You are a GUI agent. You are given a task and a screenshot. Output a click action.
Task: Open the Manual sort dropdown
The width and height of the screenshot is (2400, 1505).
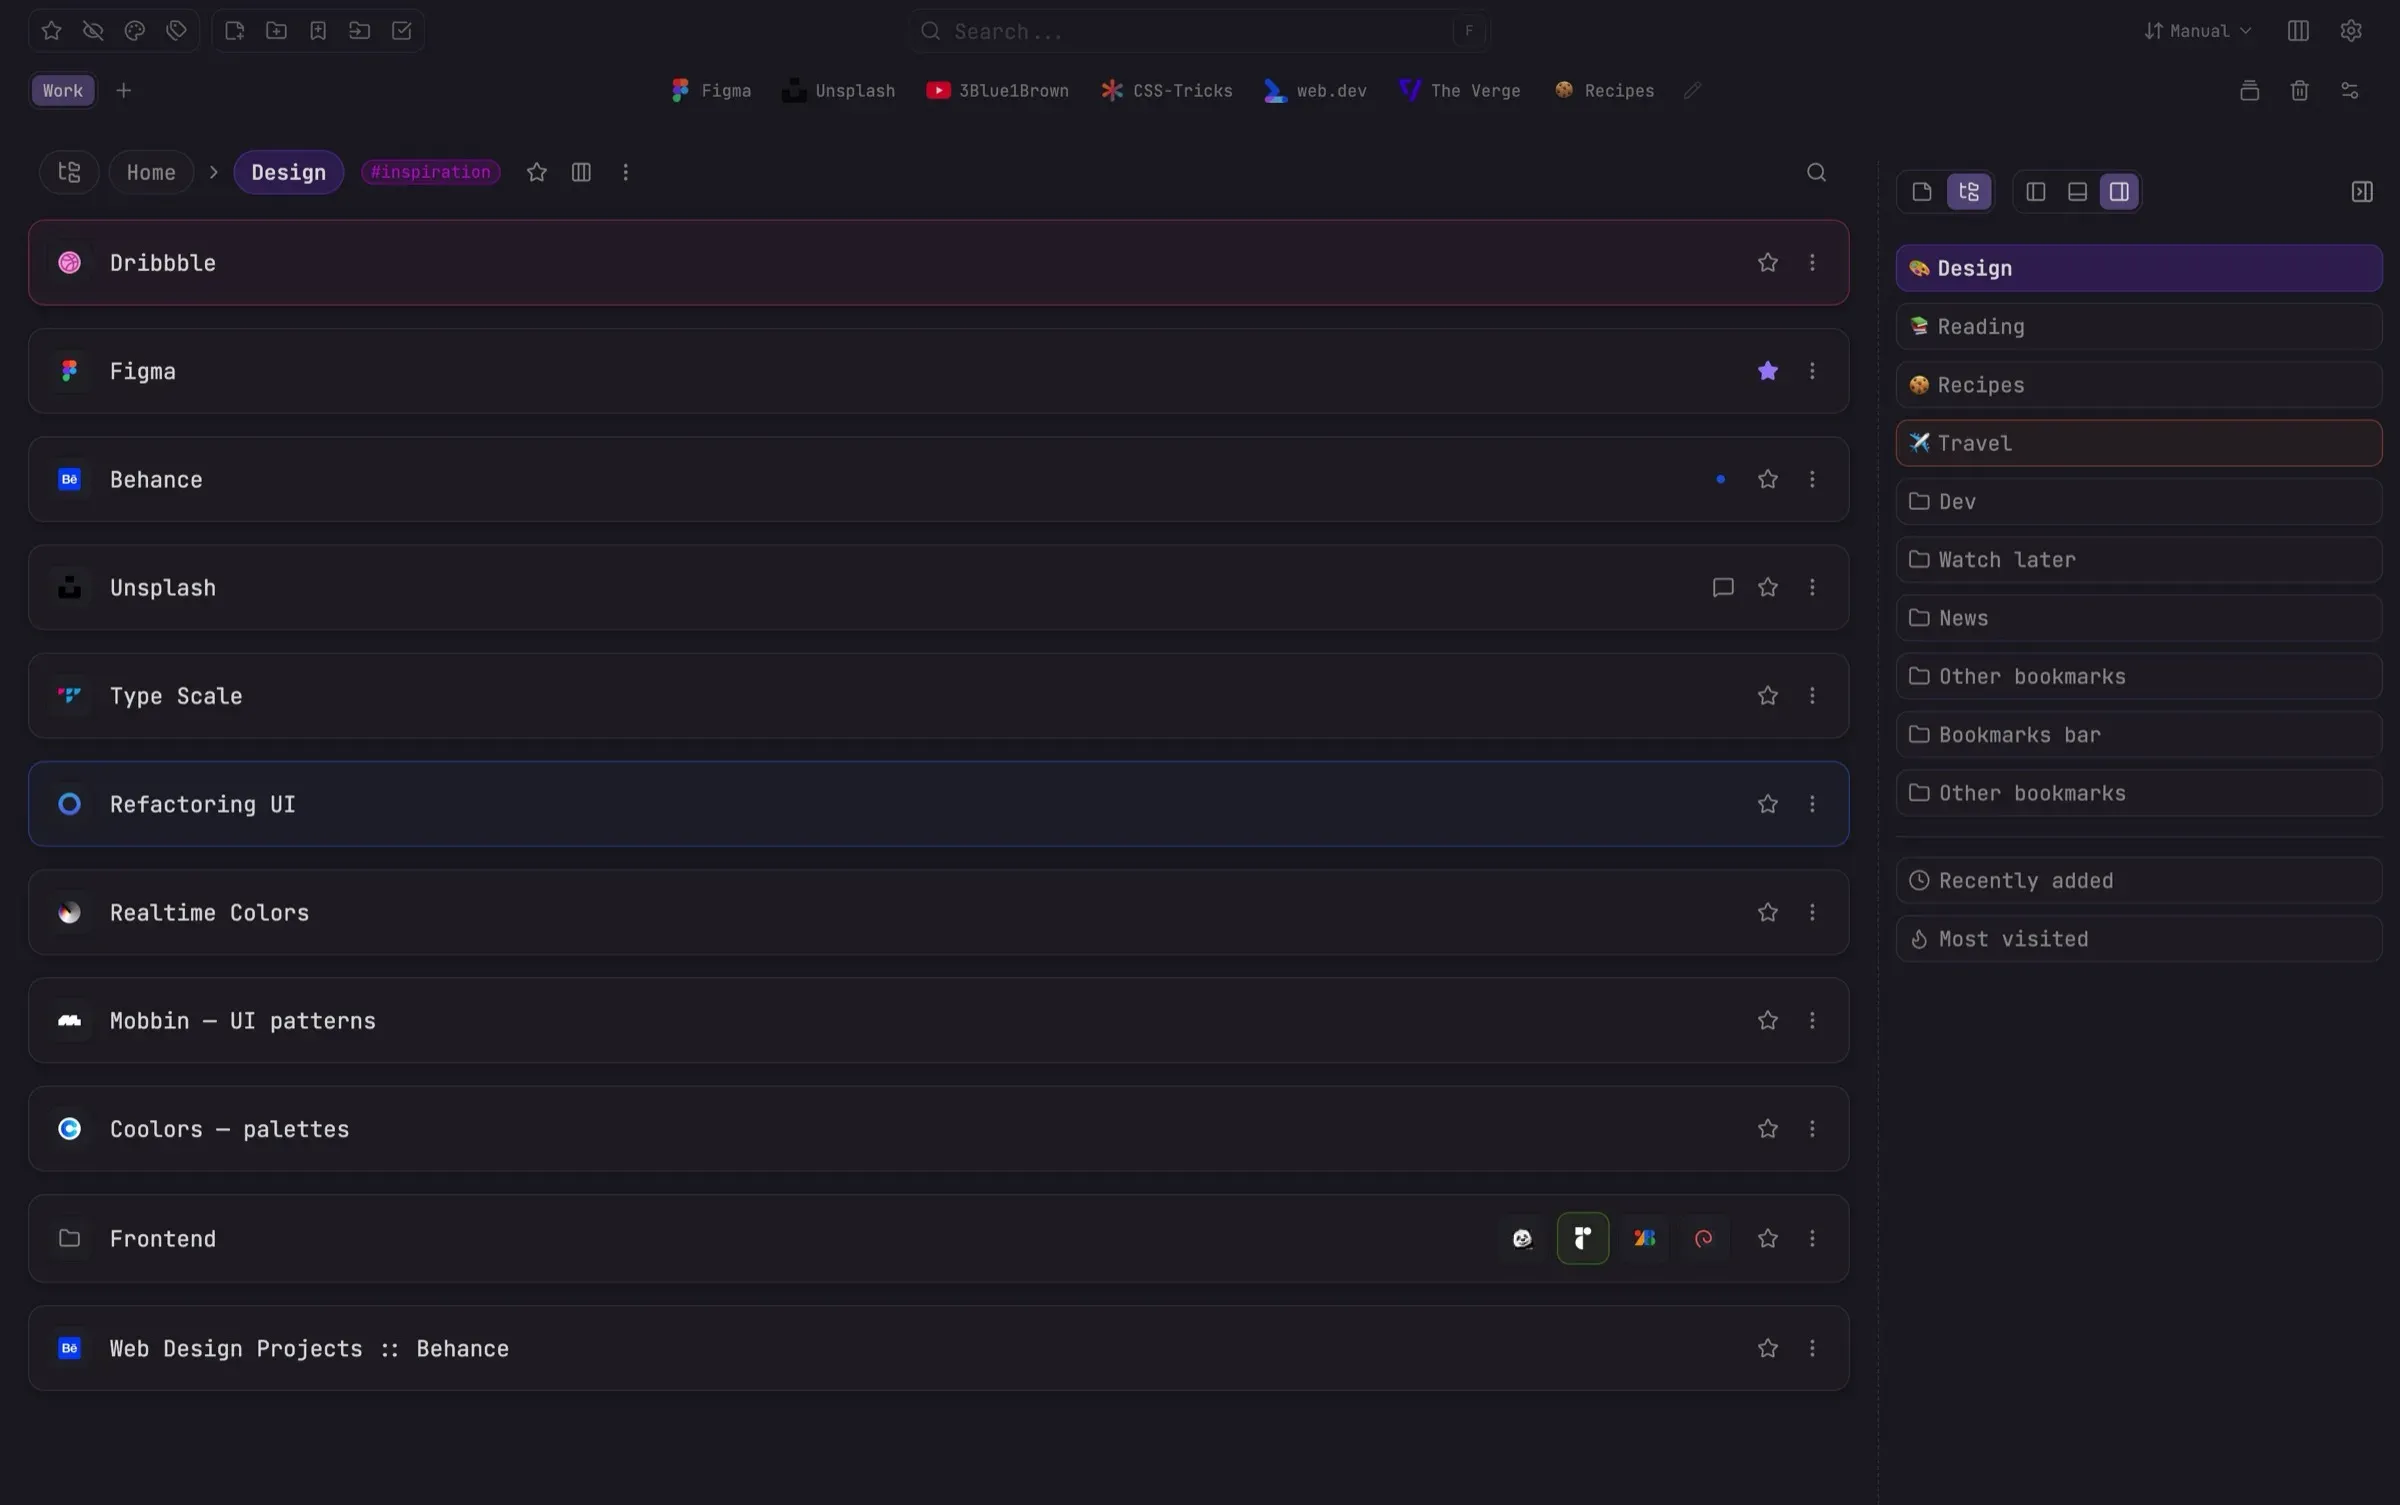pos(2198,31)
